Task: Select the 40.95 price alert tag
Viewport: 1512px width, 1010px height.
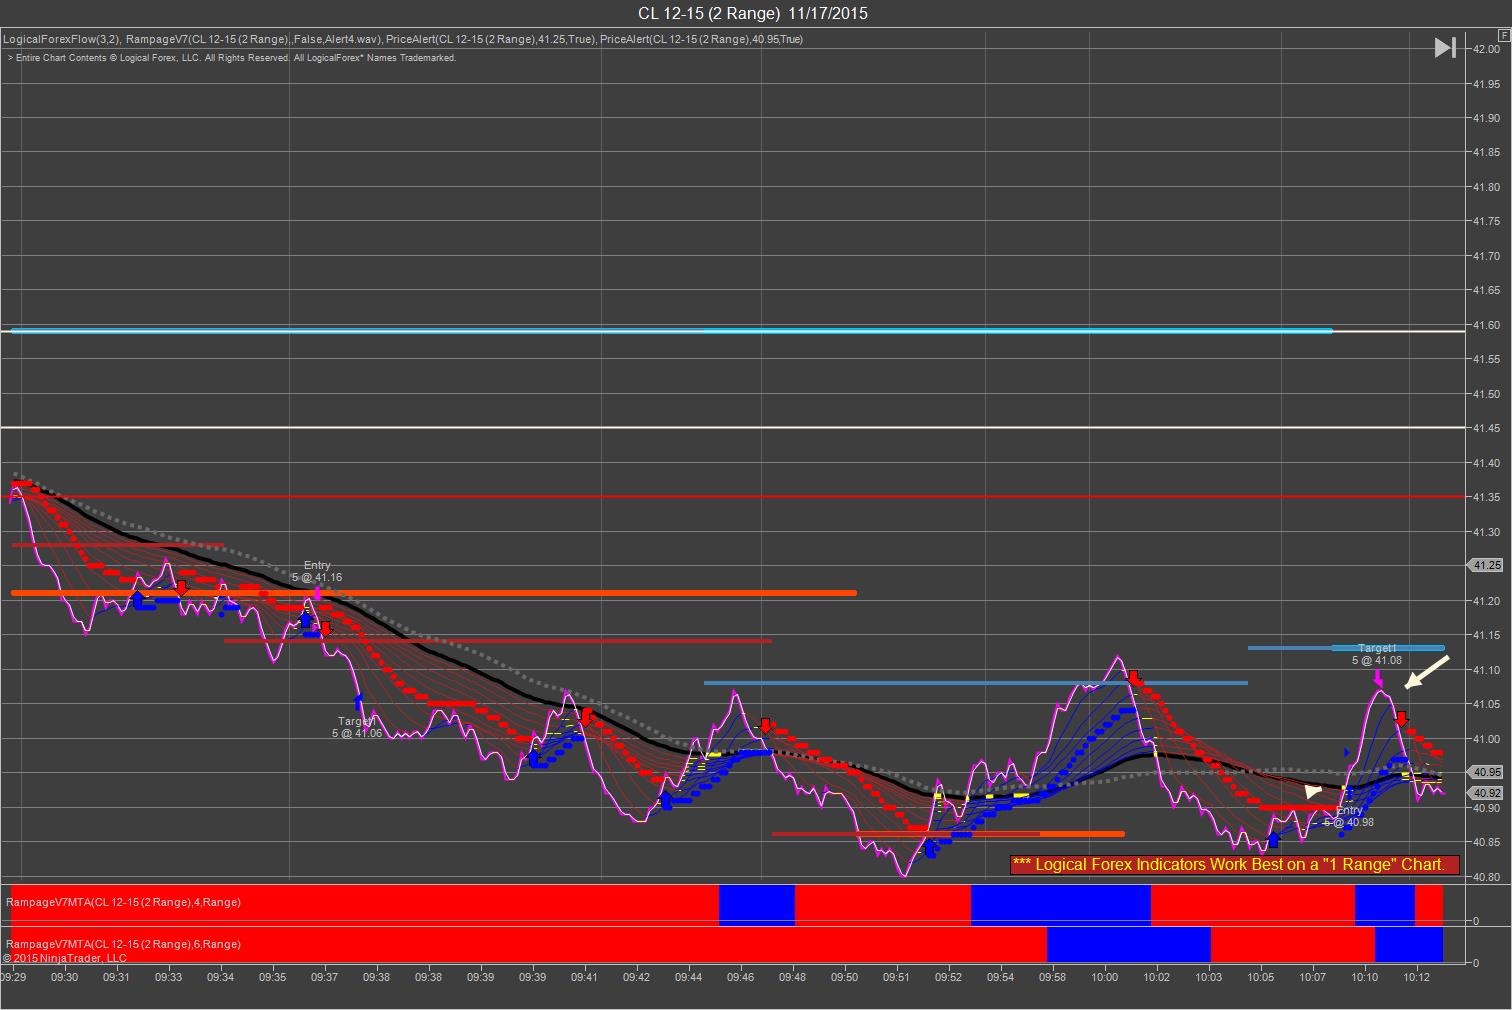Action: coord(1487,772)
